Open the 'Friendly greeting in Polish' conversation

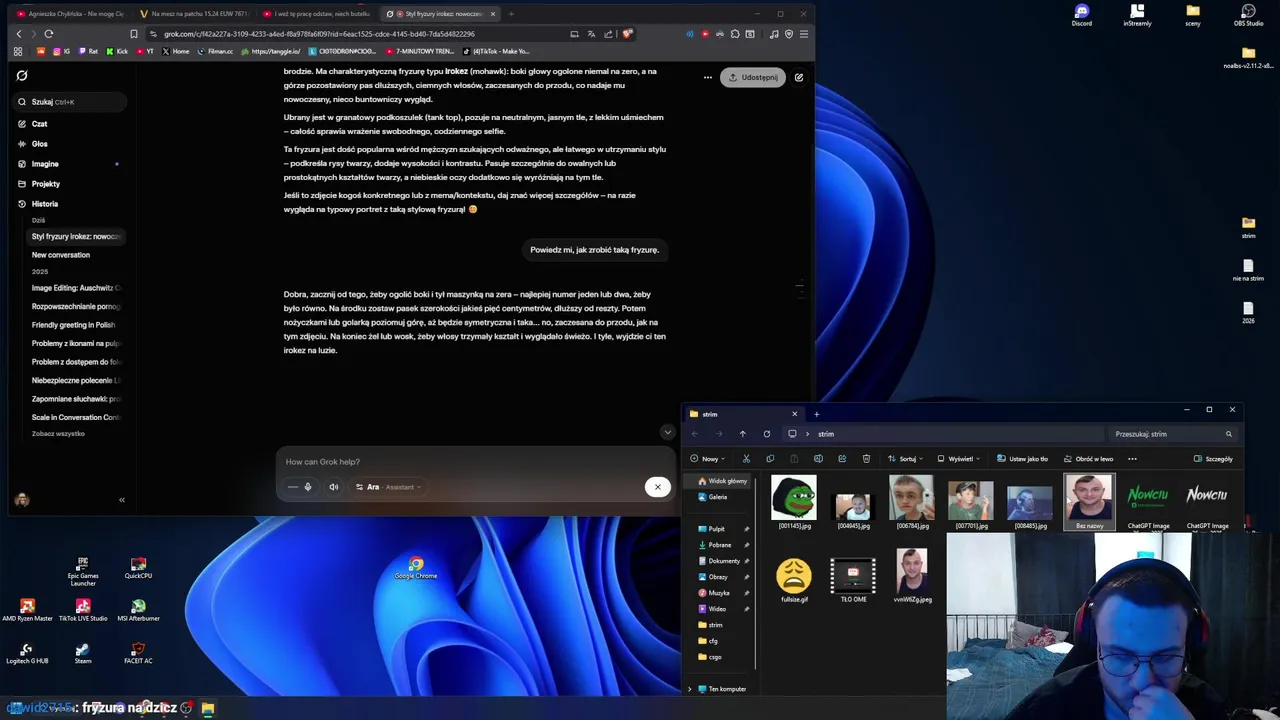[75, 325]
